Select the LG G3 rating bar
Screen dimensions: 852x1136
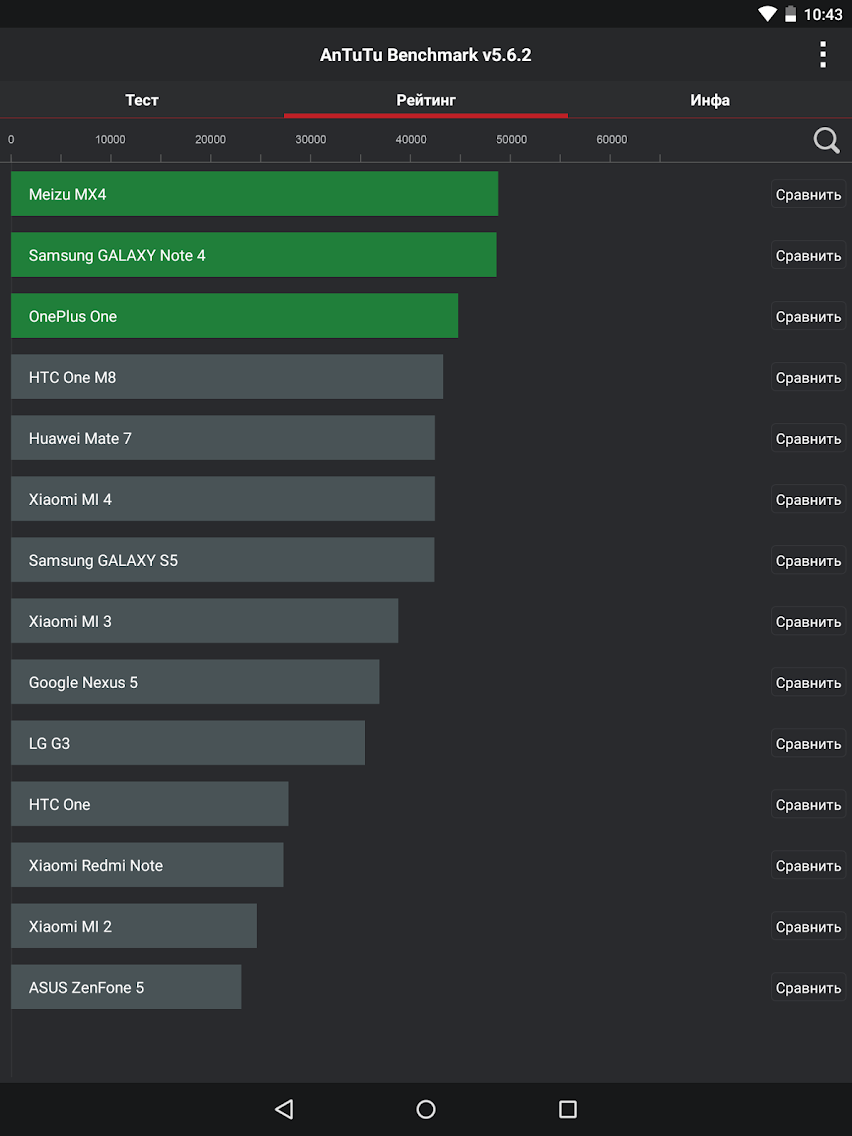pos(188,744)
